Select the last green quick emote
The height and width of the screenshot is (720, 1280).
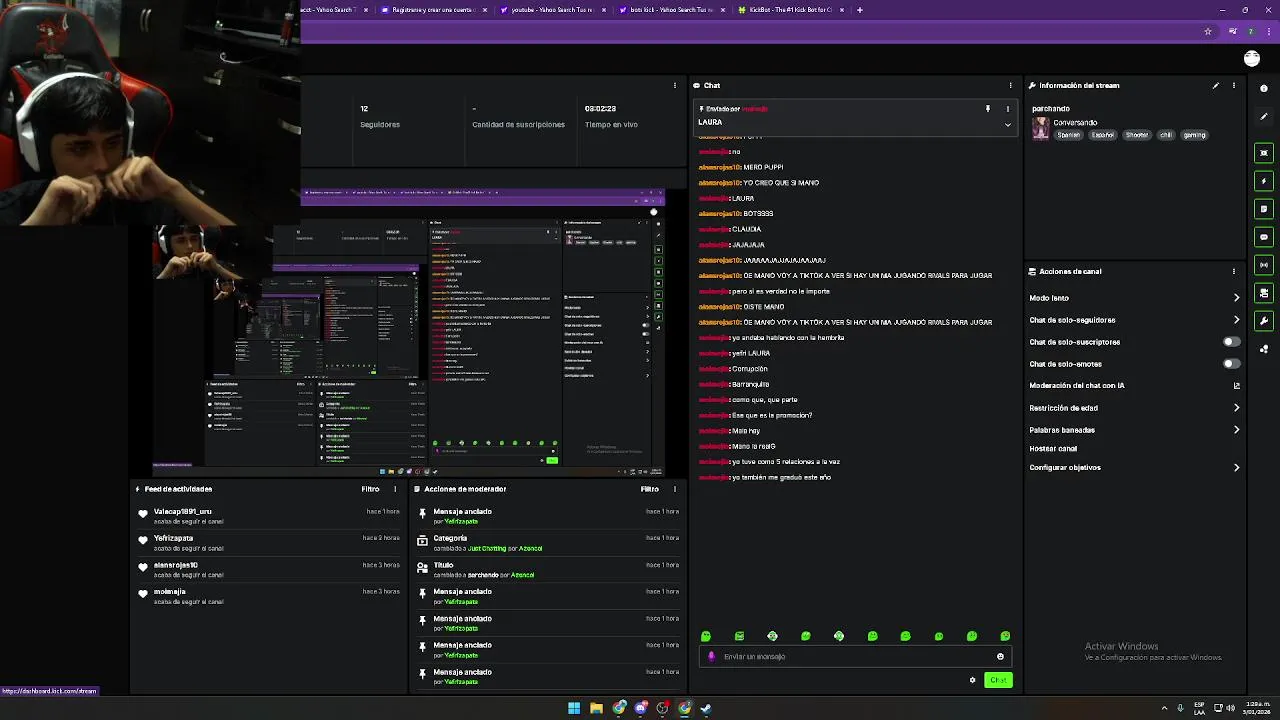pyautogui.click(x=1005, y=636)
